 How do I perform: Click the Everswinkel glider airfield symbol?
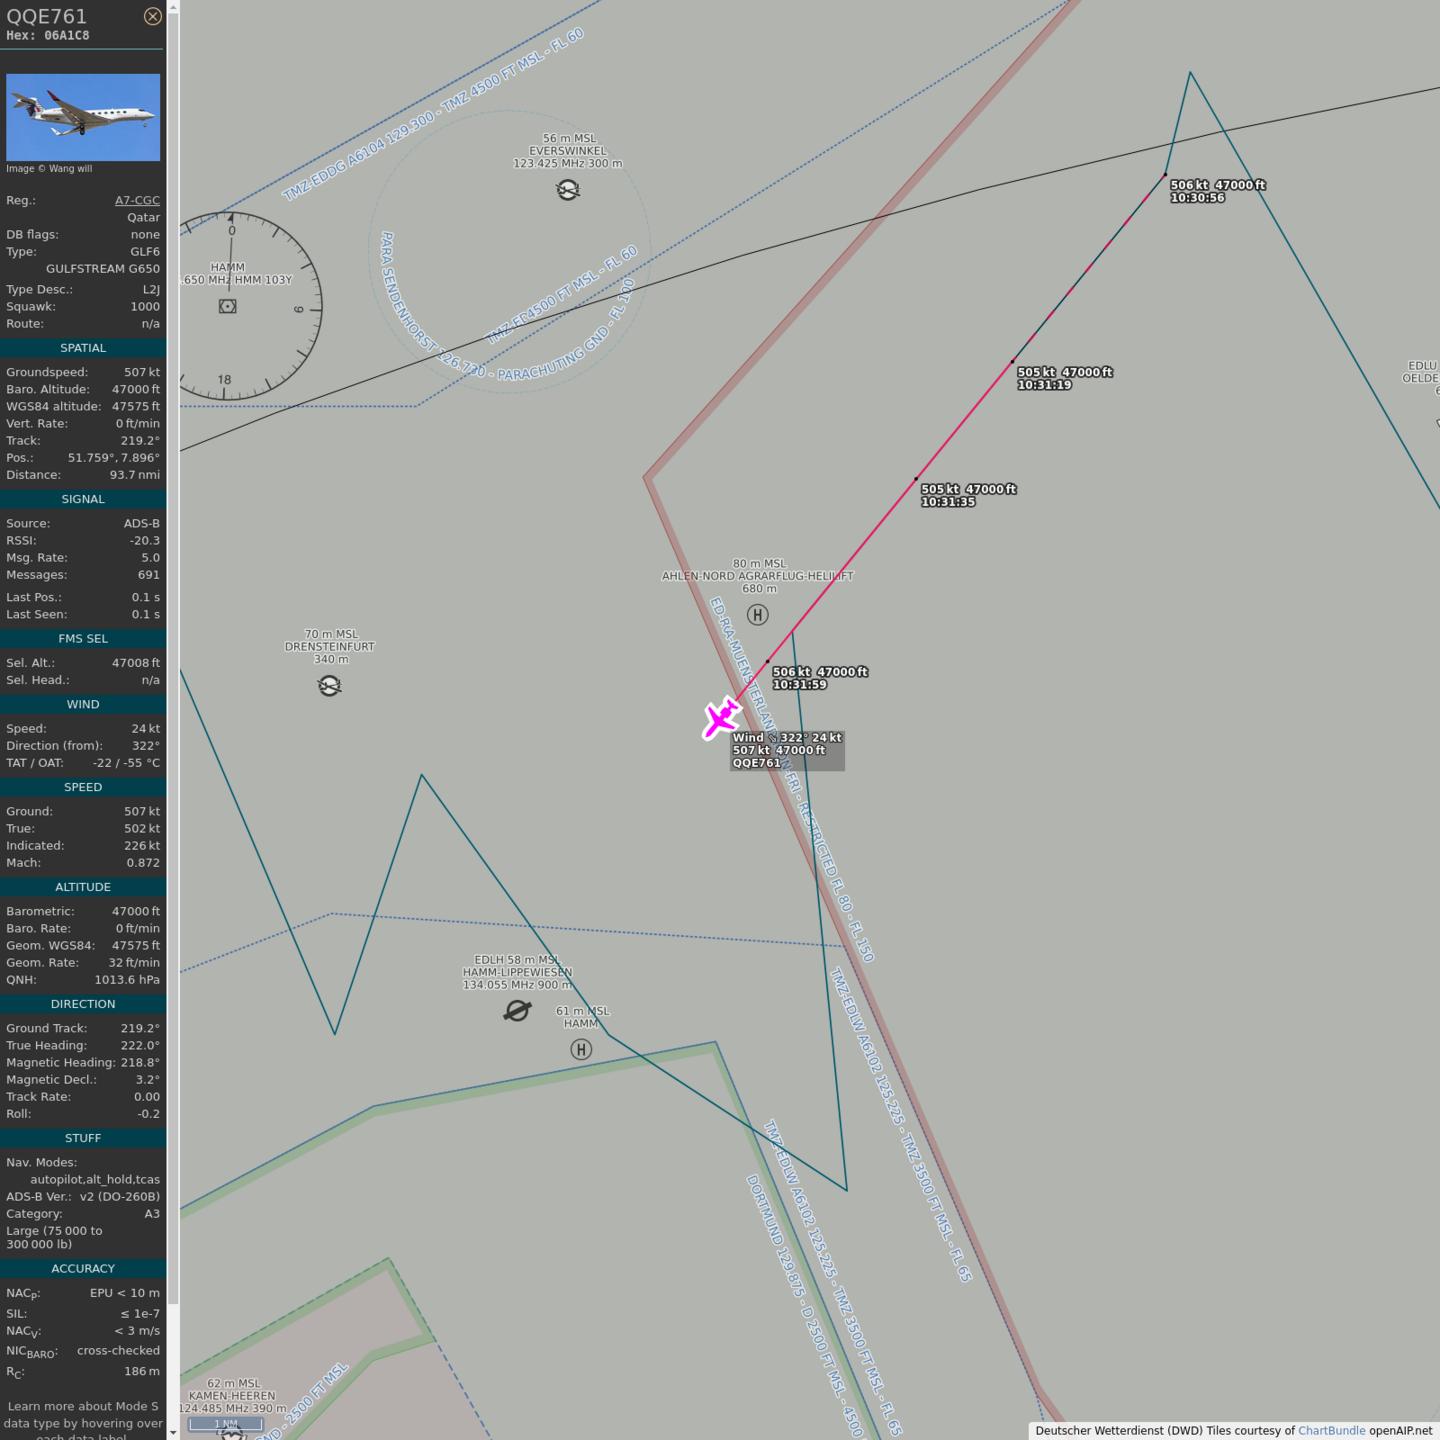(x=568, y=190)
